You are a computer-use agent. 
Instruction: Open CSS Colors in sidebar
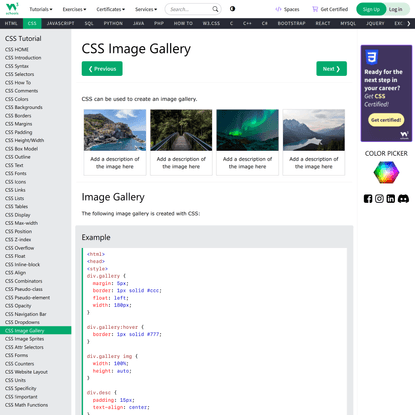click(x=35, y=99)
